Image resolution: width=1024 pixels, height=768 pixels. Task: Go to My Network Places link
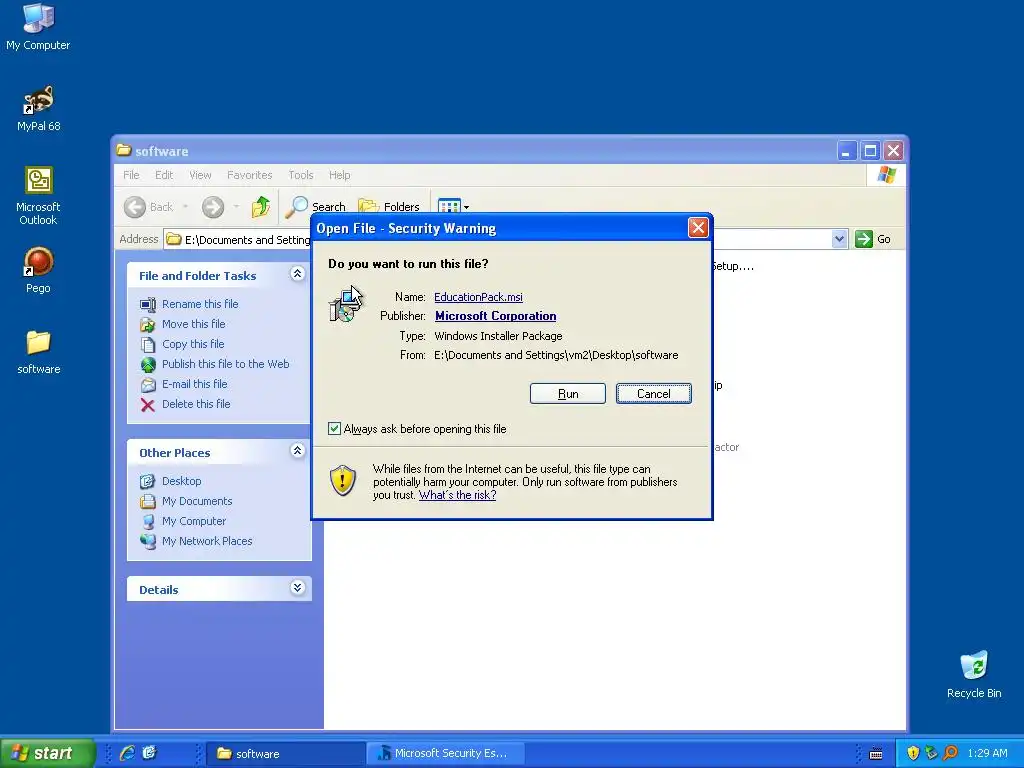tap(207, 541)
